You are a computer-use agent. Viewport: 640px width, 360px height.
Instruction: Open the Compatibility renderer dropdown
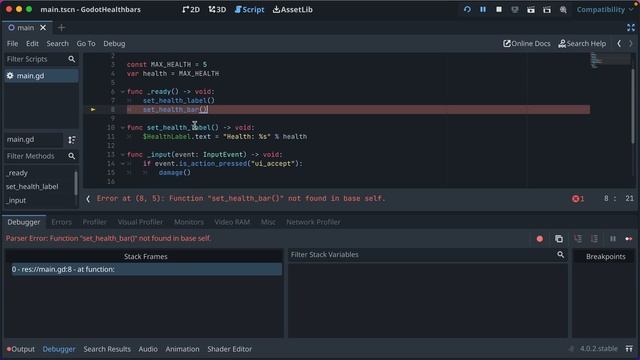pos(604,9)
